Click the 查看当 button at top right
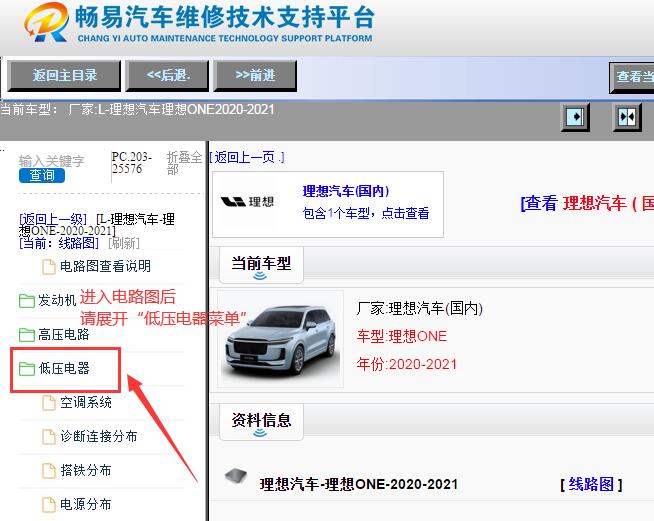 (631, 77)
